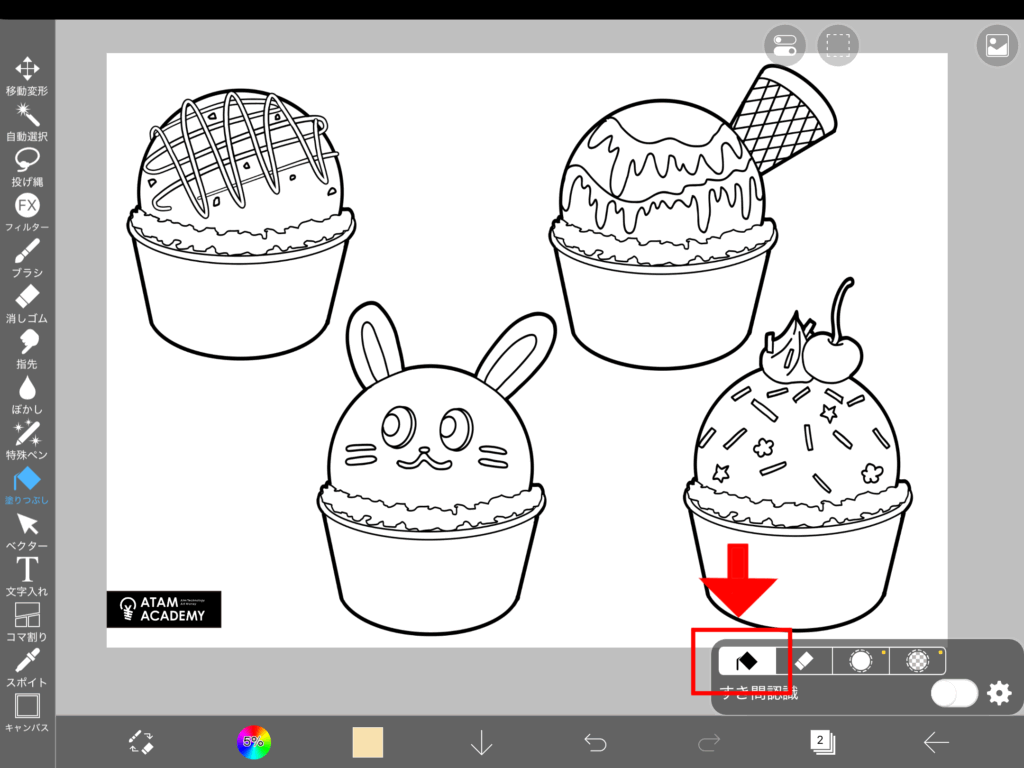
Task: Switch to the bucket fill mode tab
Action: tap(746, 661)
